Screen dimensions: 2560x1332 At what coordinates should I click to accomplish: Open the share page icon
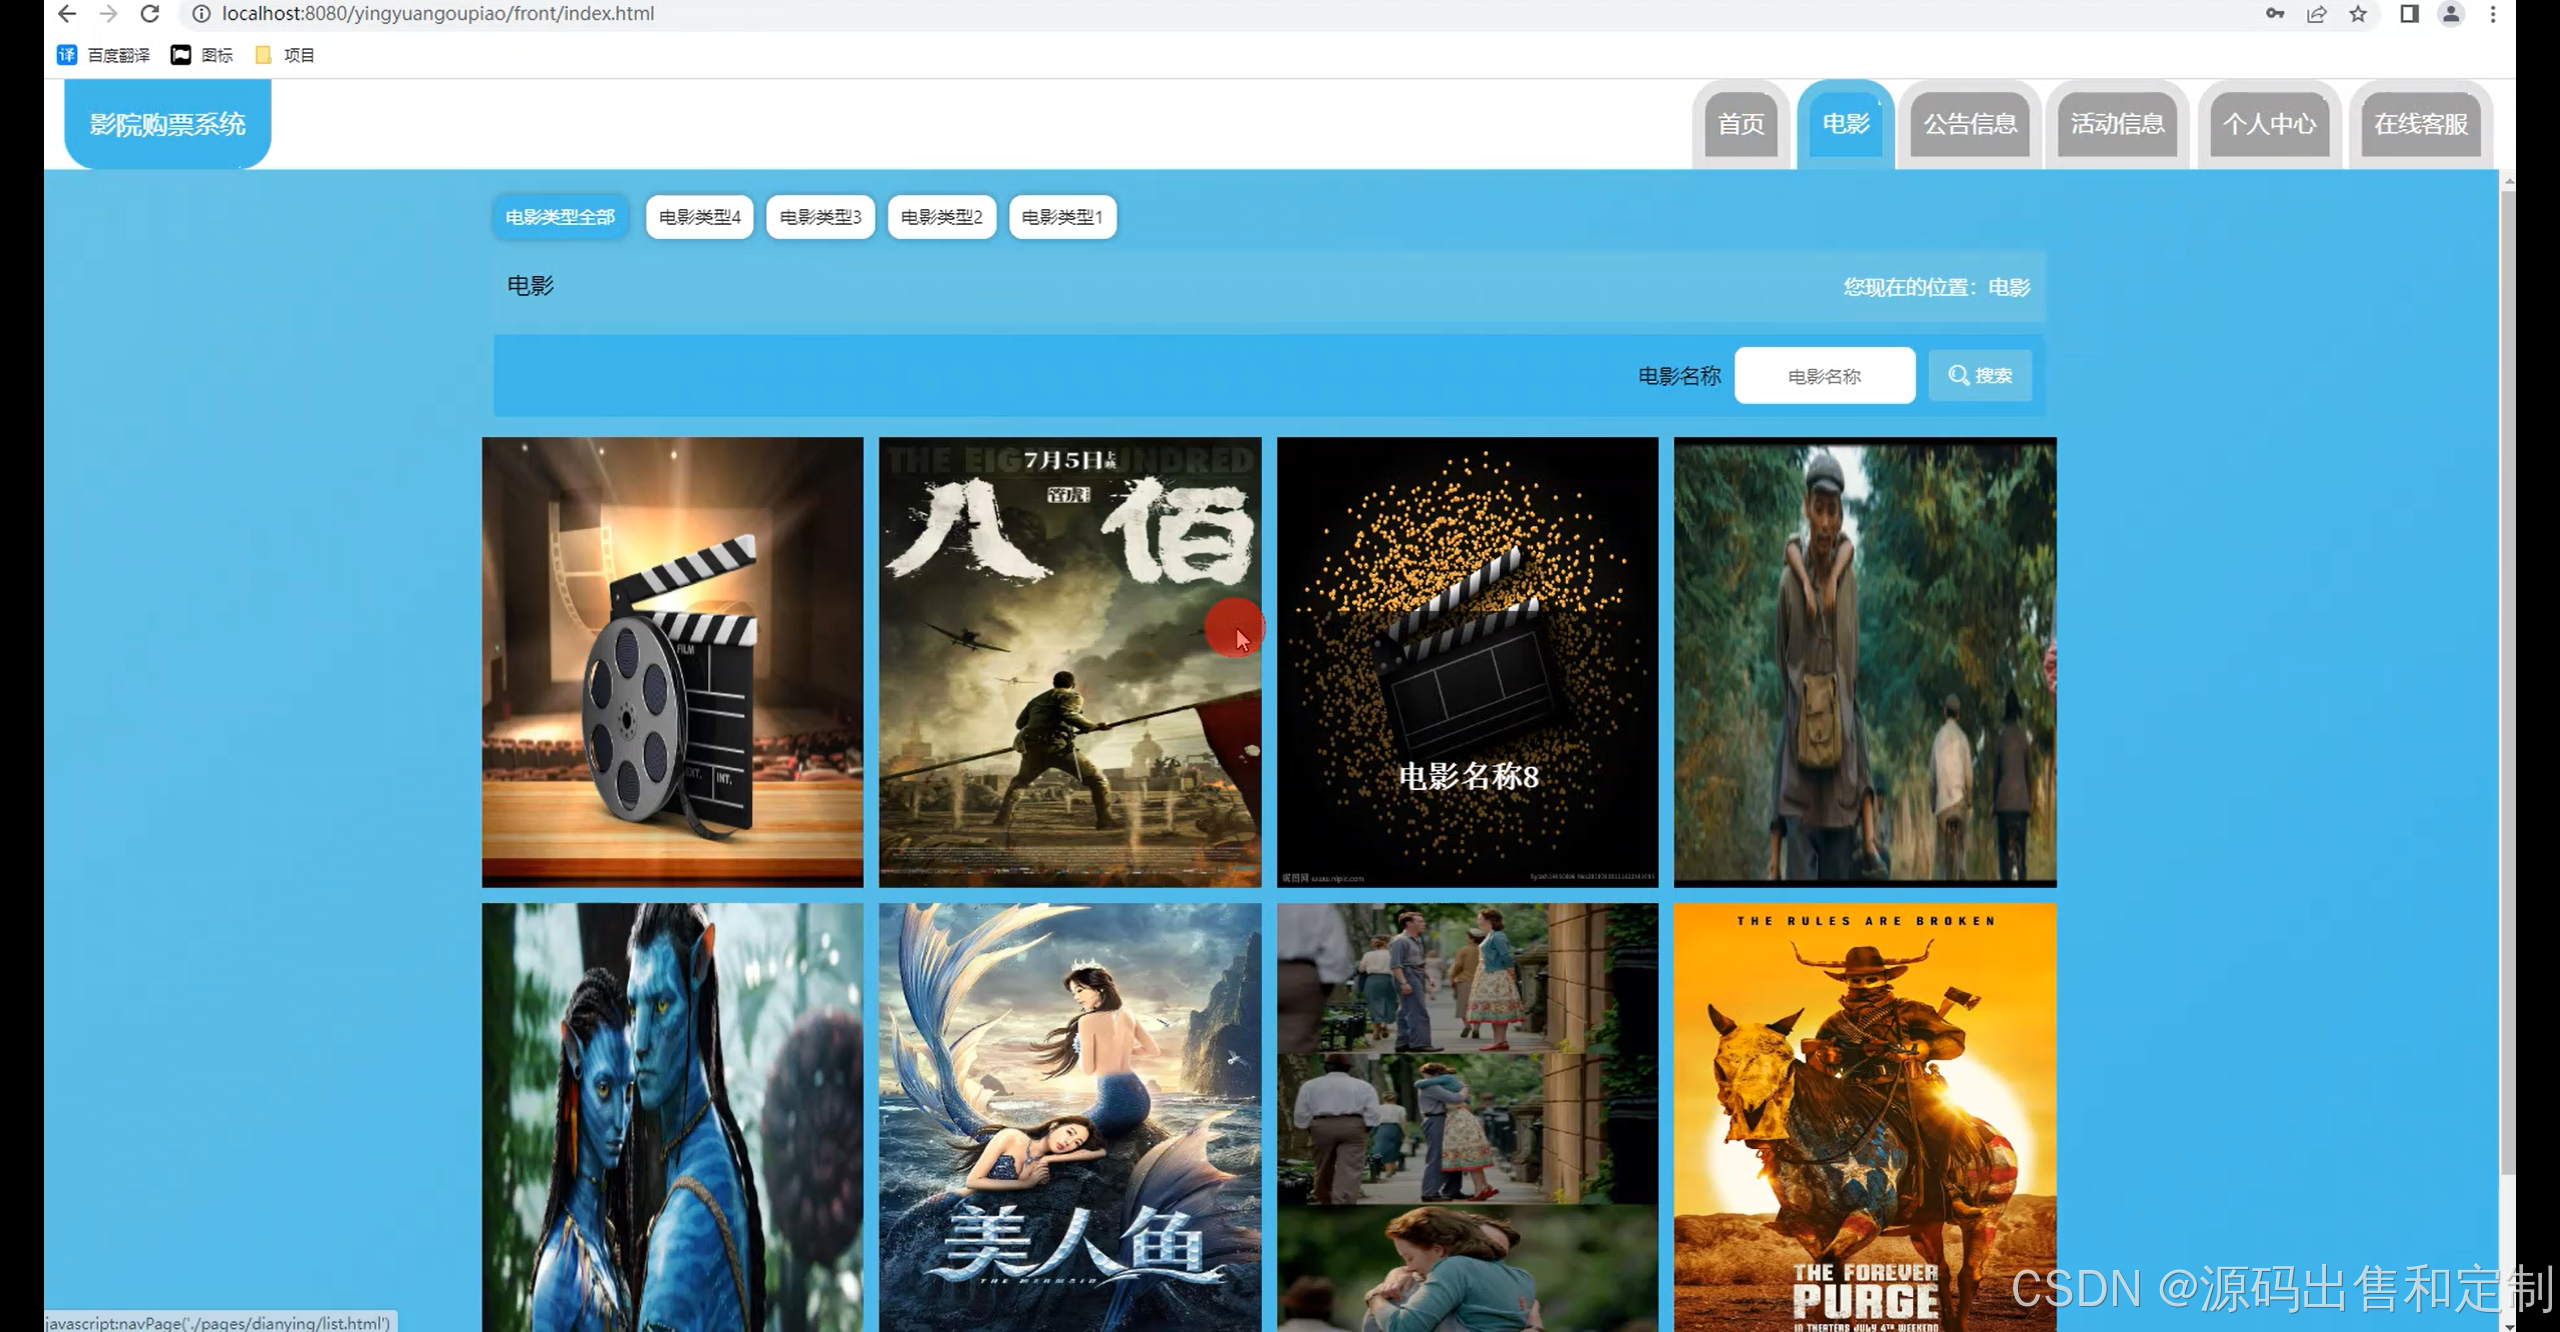[2316, 14]
